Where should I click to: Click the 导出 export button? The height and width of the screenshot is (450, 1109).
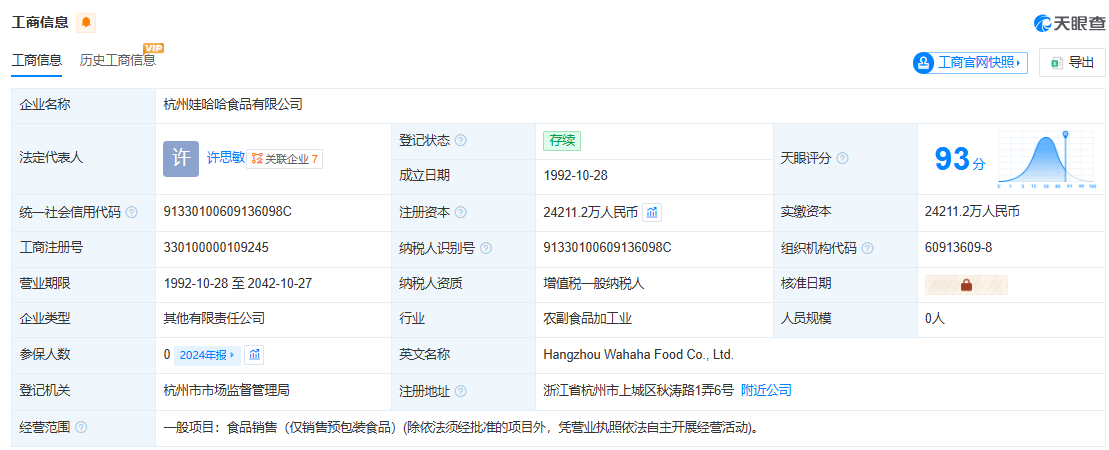point(1072,62)
